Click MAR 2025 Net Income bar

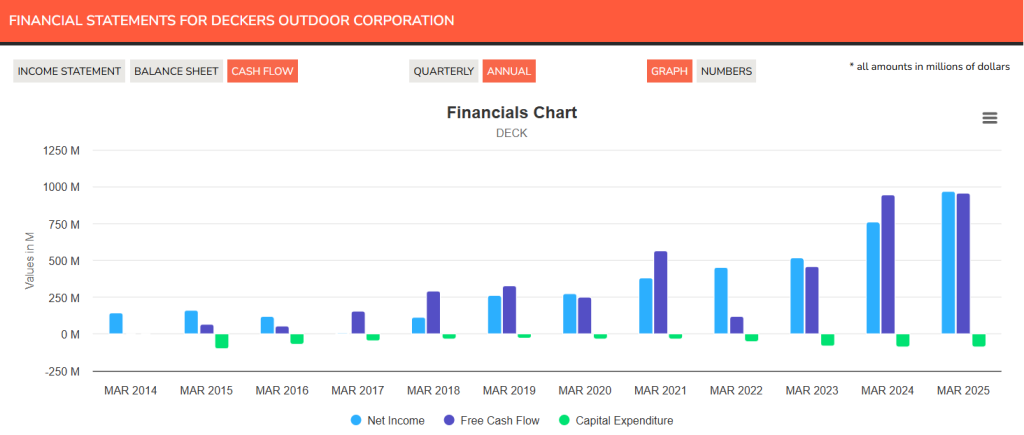pos(948,263)
